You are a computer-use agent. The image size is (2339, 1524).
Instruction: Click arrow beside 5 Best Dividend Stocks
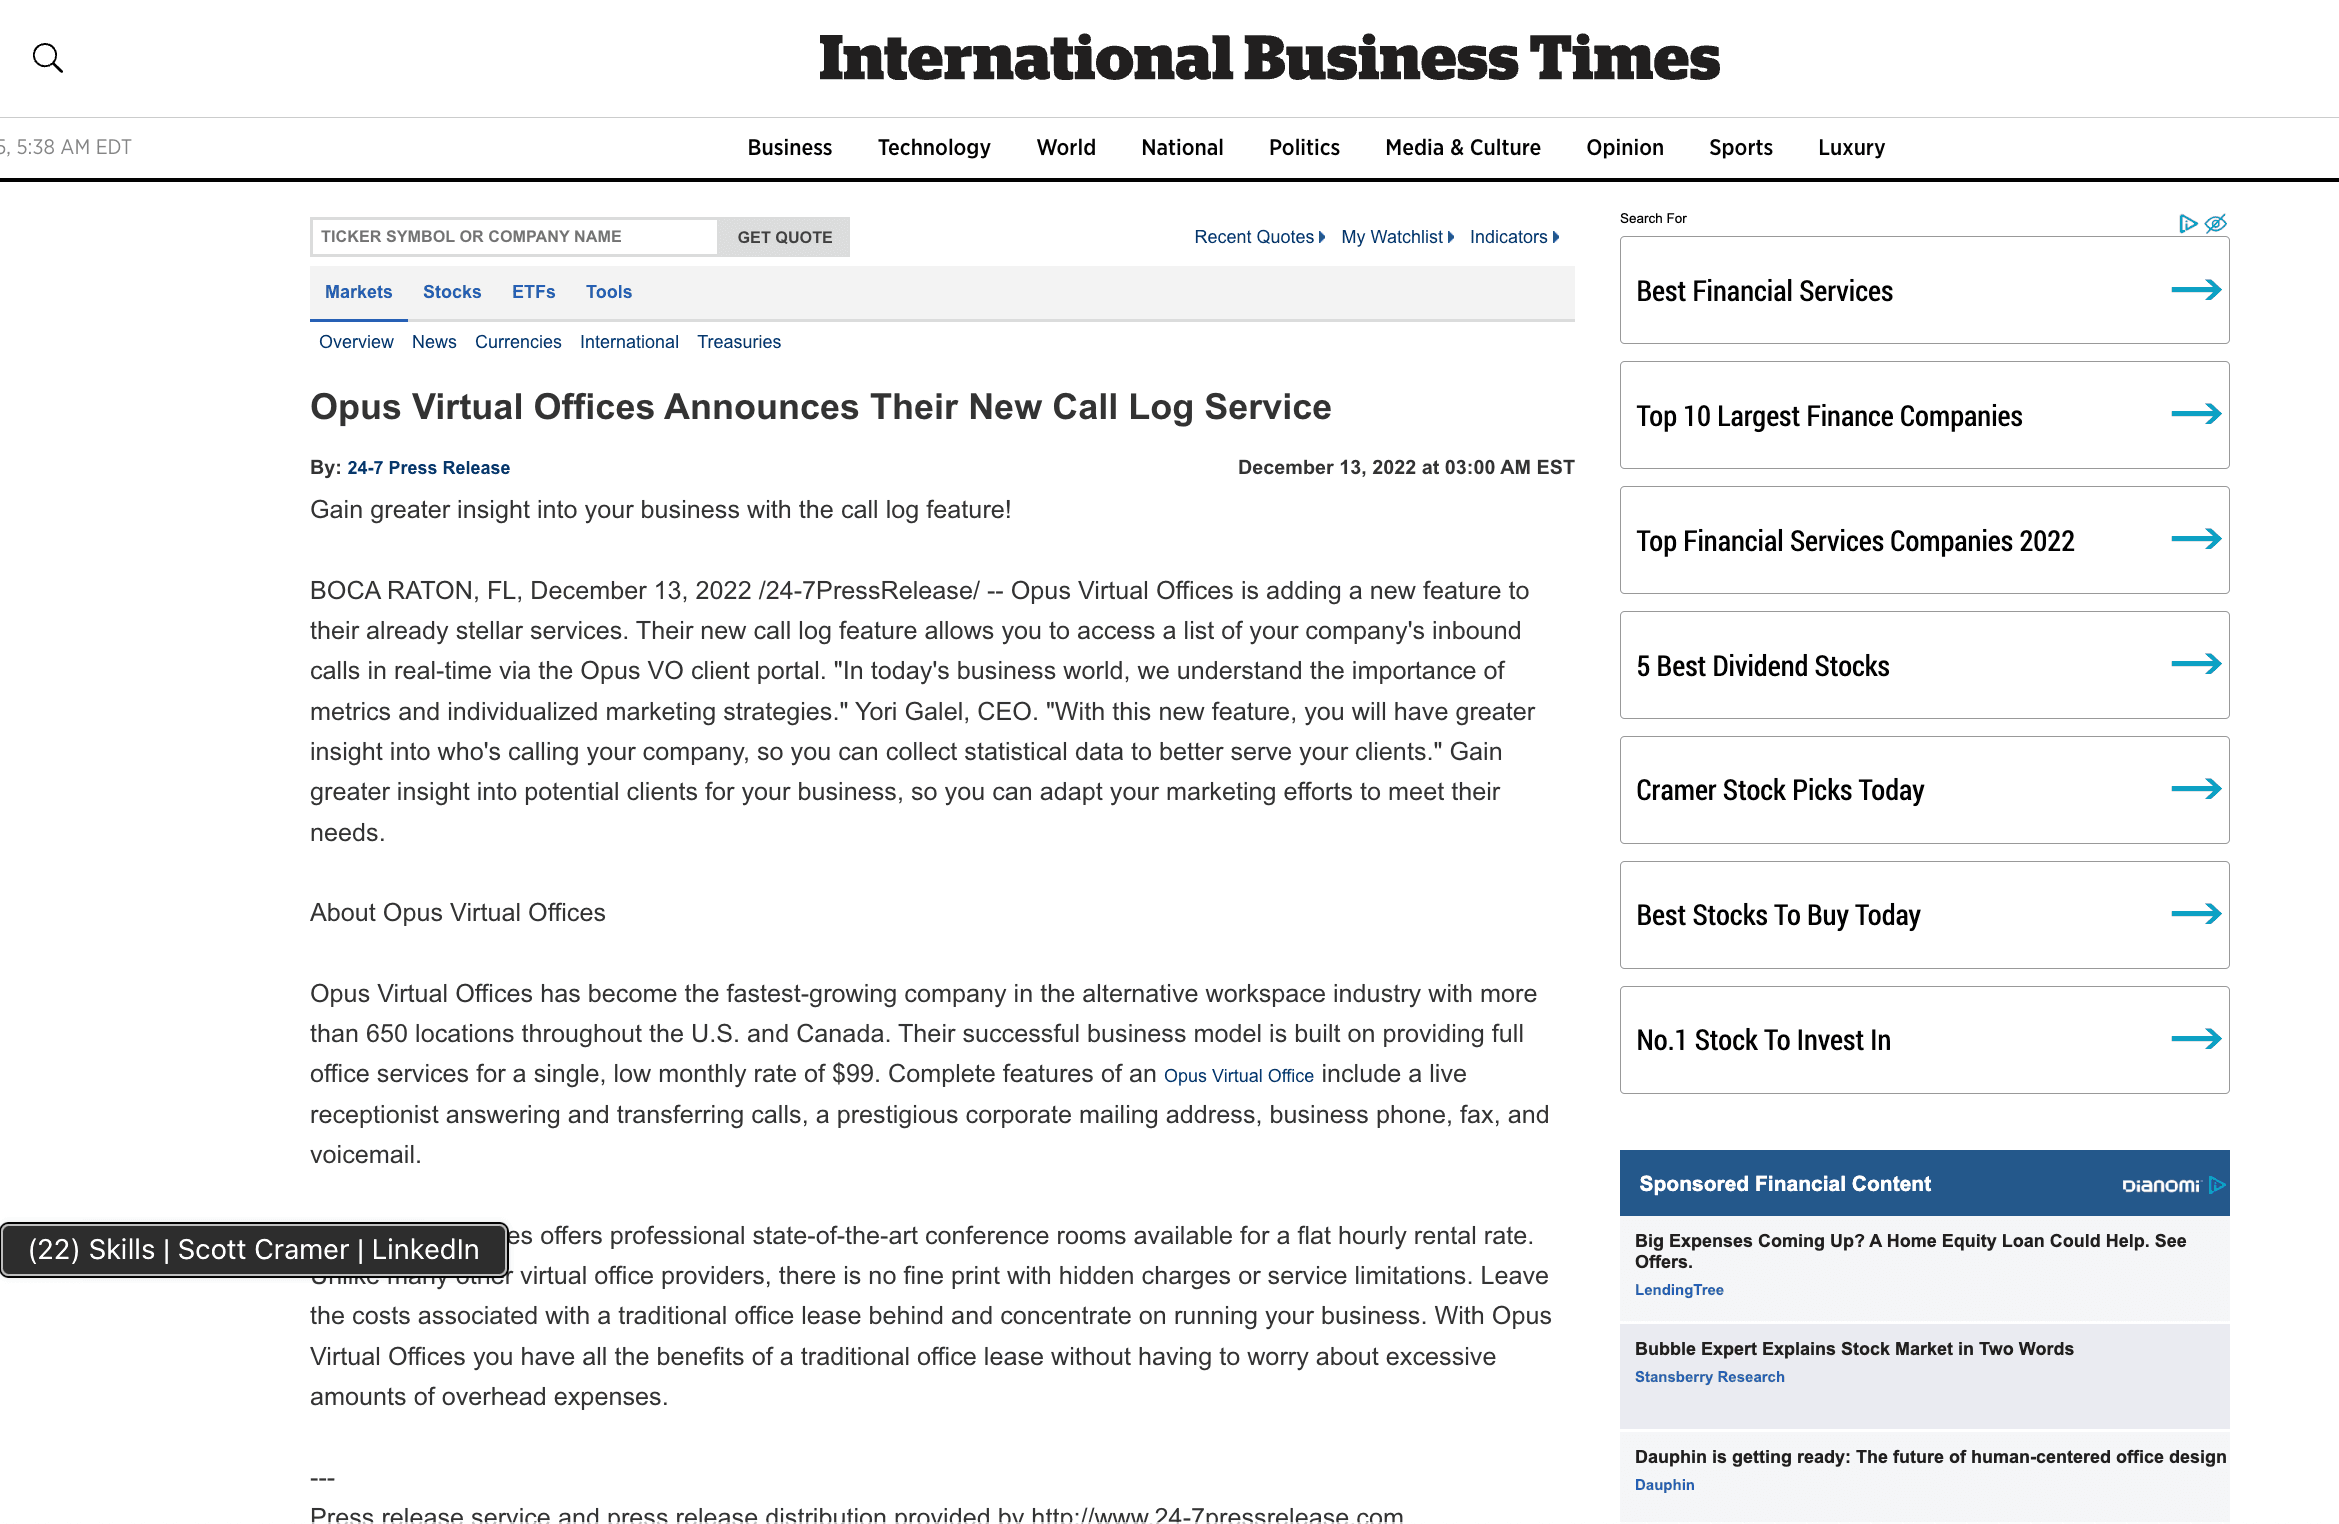2195,664
